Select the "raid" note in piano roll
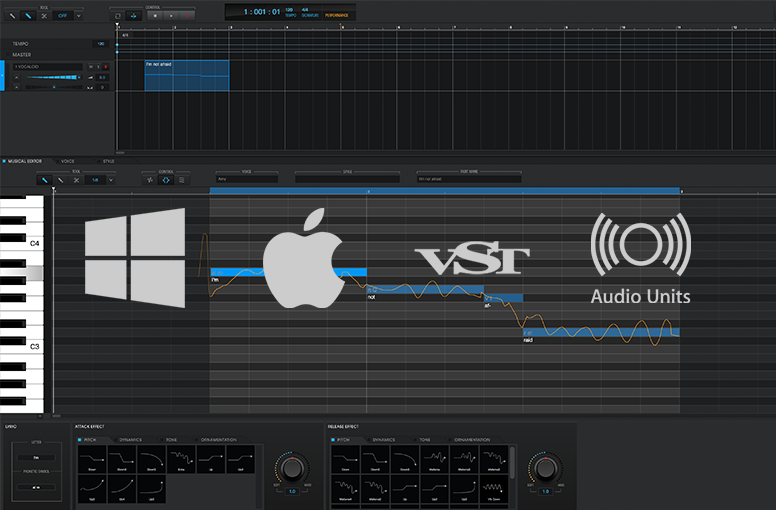This screenshot has height=510, width=776. coord(601,332)
